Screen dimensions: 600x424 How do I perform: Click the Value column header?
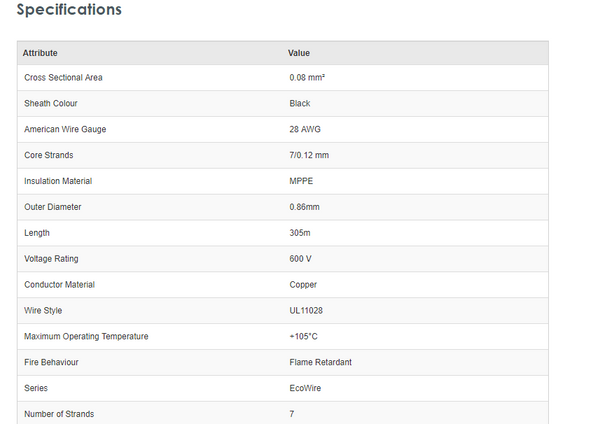299,52
